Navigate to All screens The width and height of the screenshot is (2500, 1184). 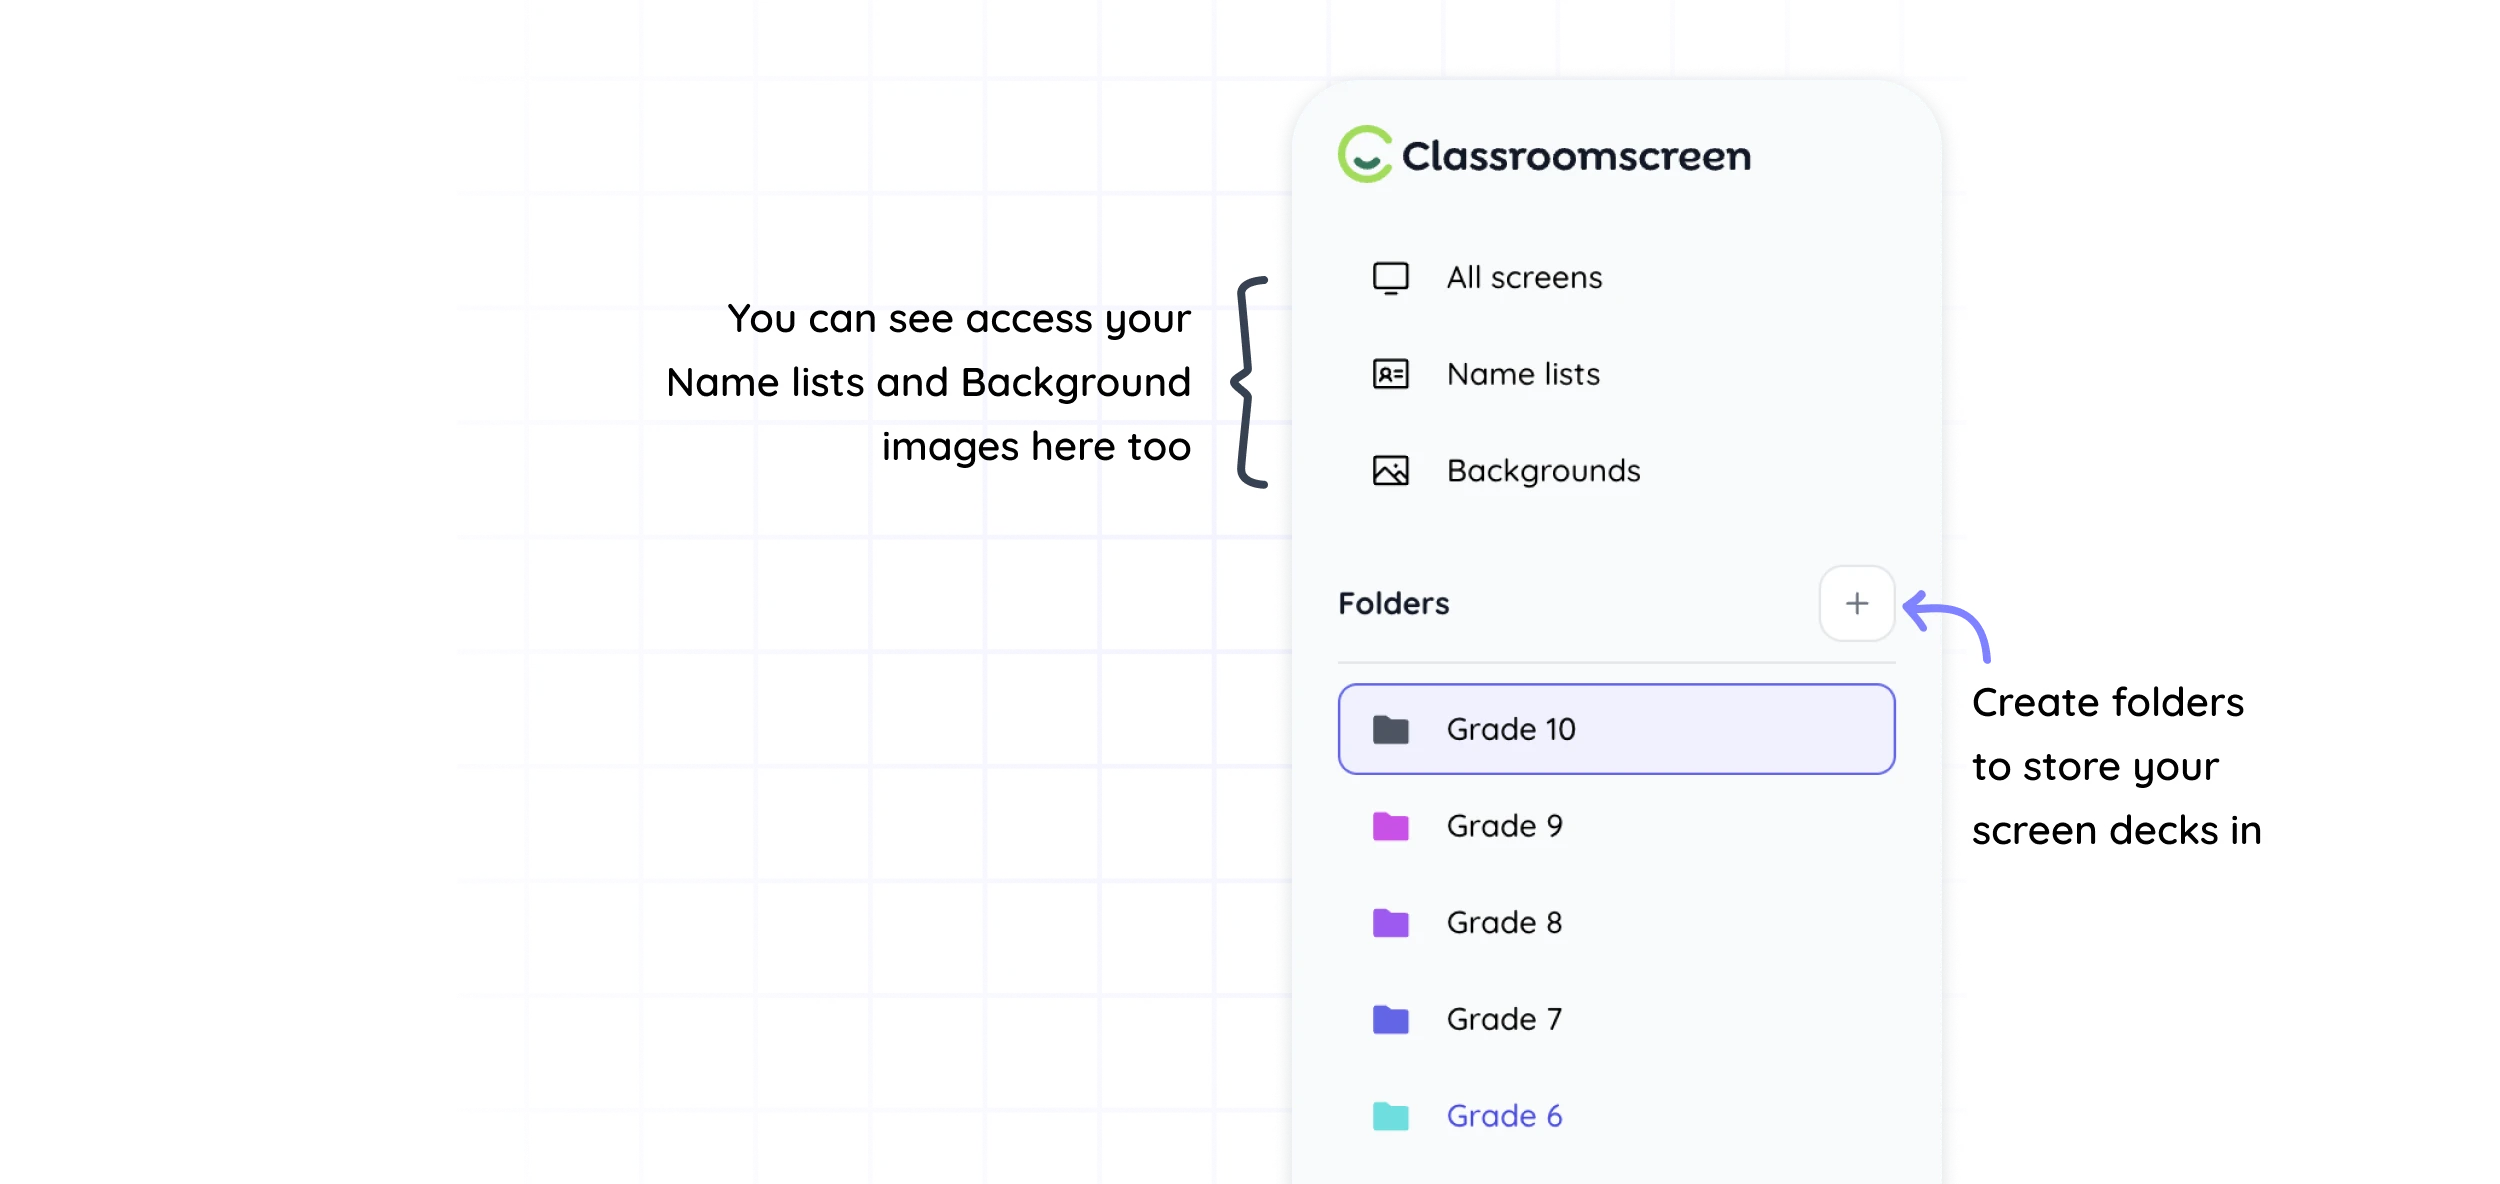click(x=1524, y=277)
